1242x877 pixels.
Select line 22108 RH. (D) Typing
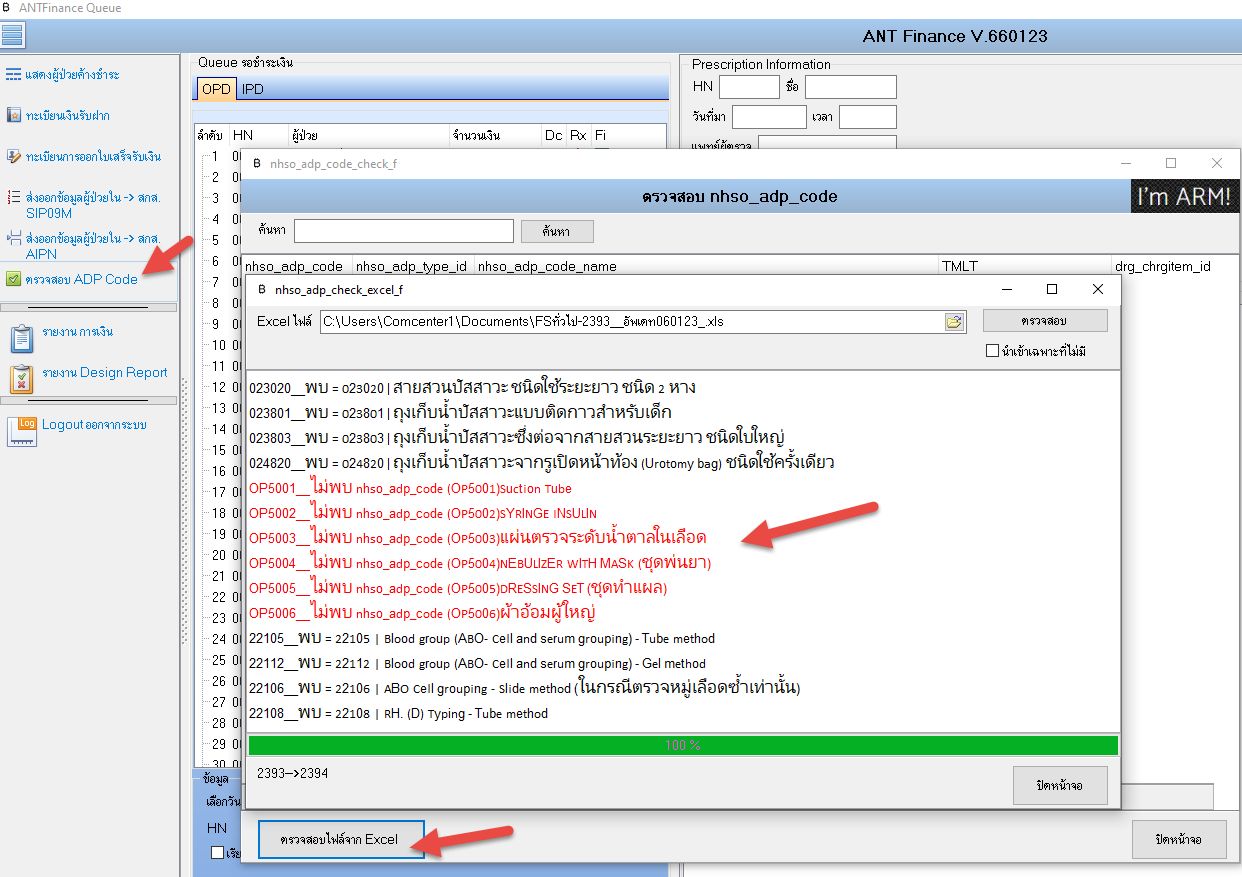[398, 714]
